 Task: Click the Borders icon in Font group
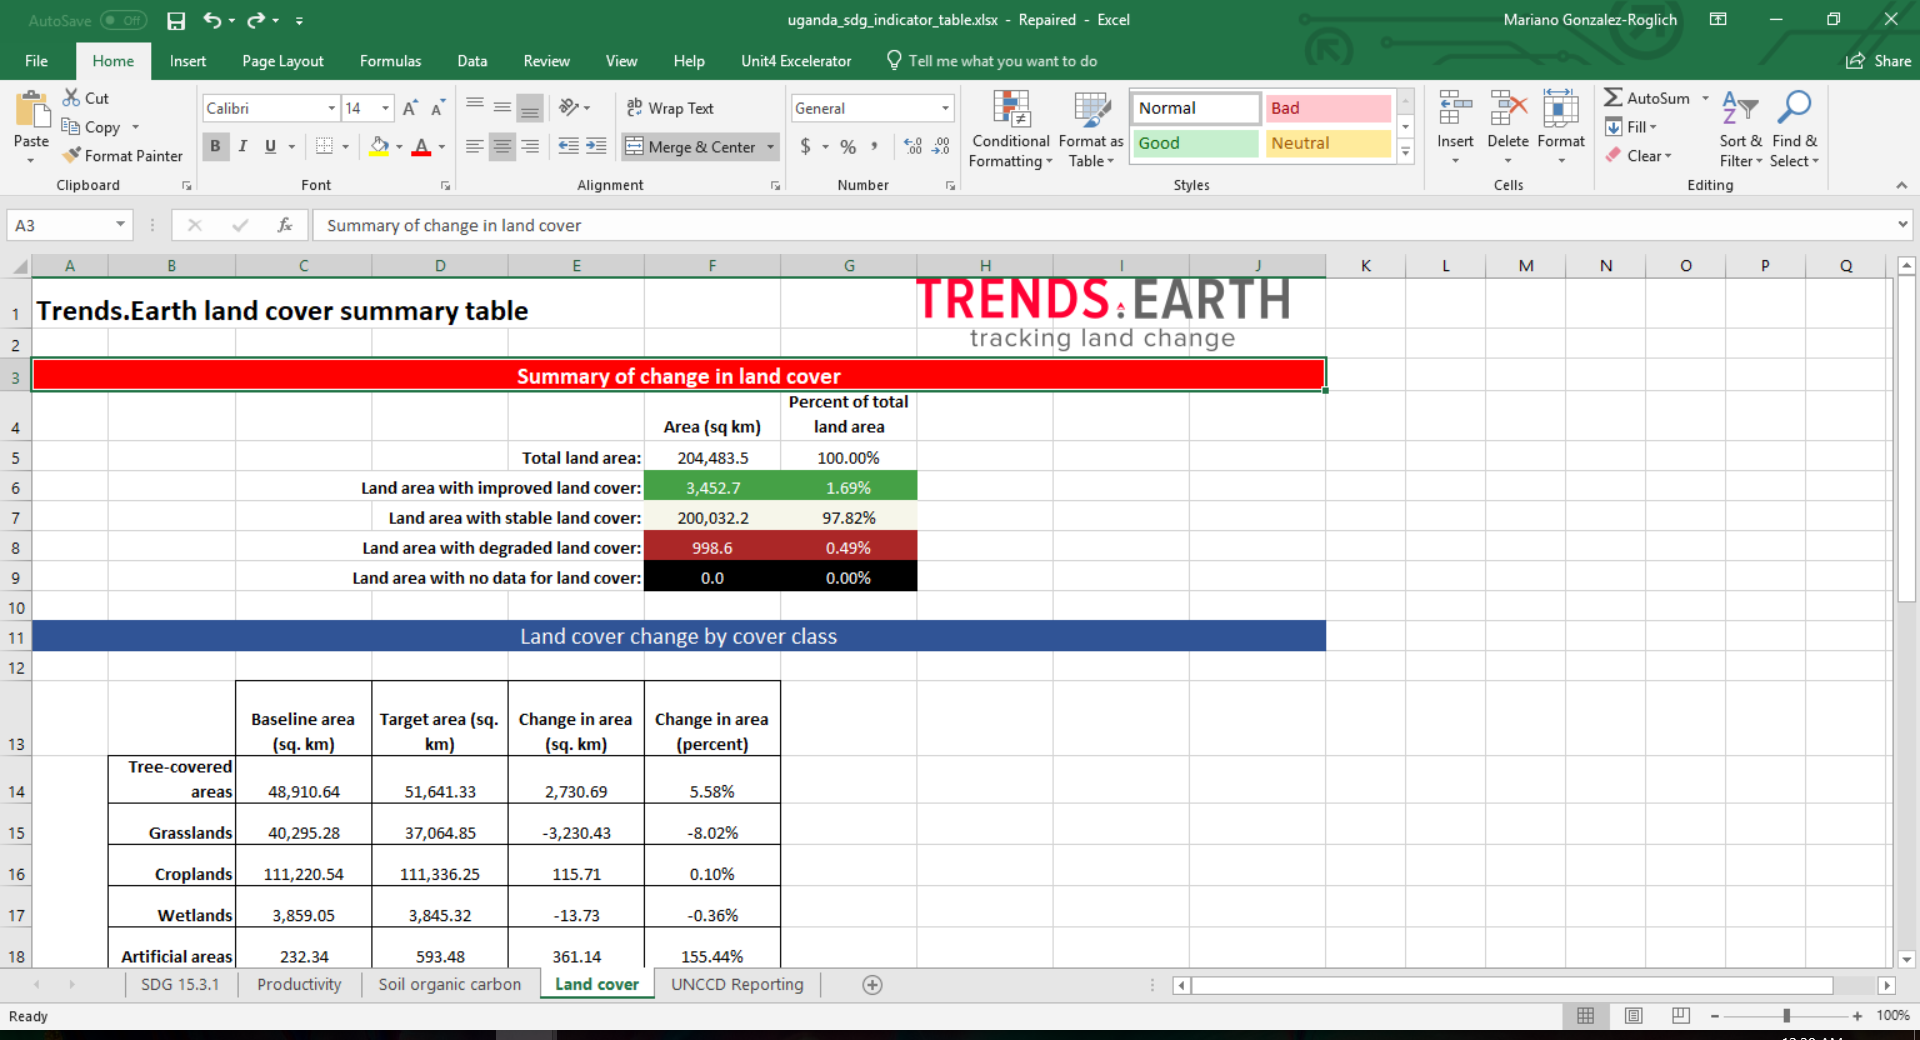coord(324,146)
